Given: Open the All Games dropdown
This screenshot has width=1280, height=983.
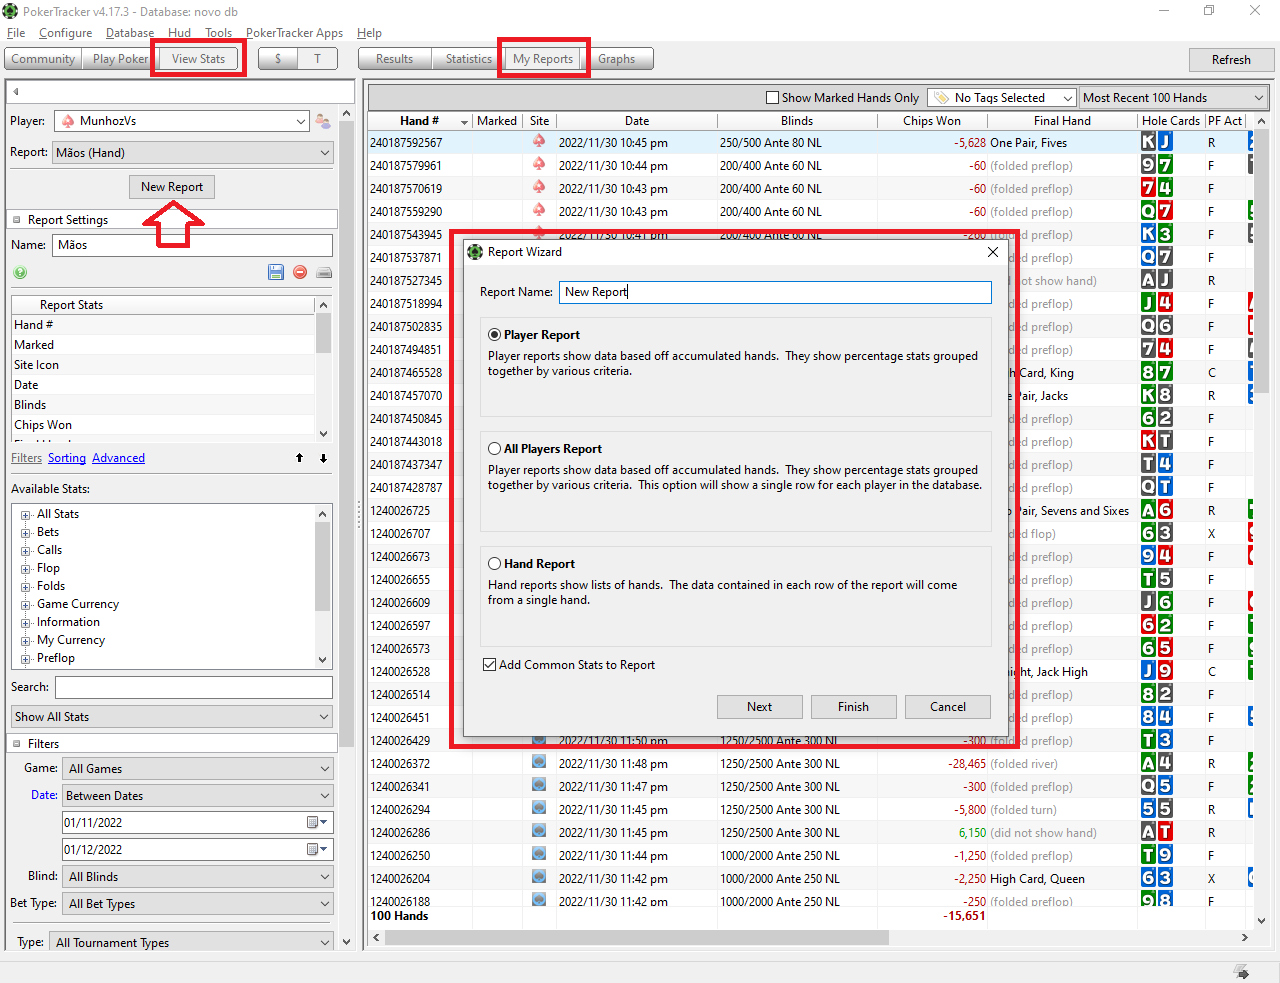Looking at the screenshot, I should 198,769.
